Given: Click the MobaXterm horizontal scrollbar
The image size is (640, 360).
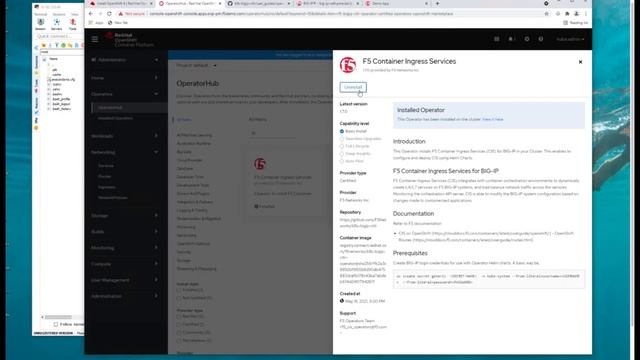Looking at the screenshot, I should point(58,317).
